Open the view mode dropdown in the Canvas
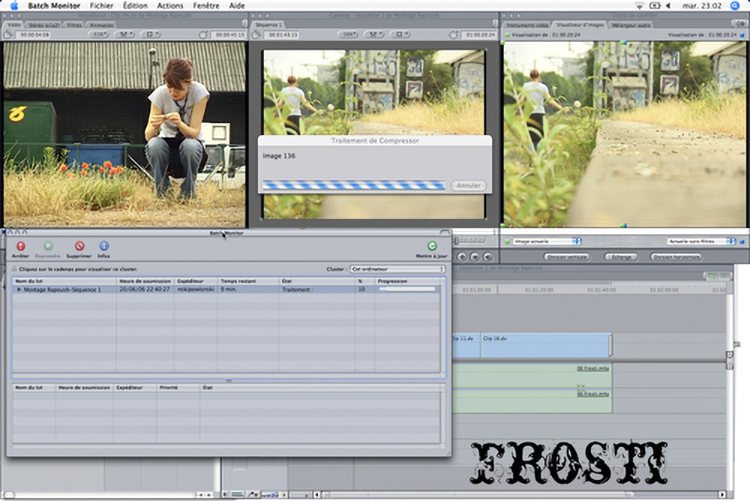Image resolution: width=750 pixels, height=501 pixels. (375, 35)
